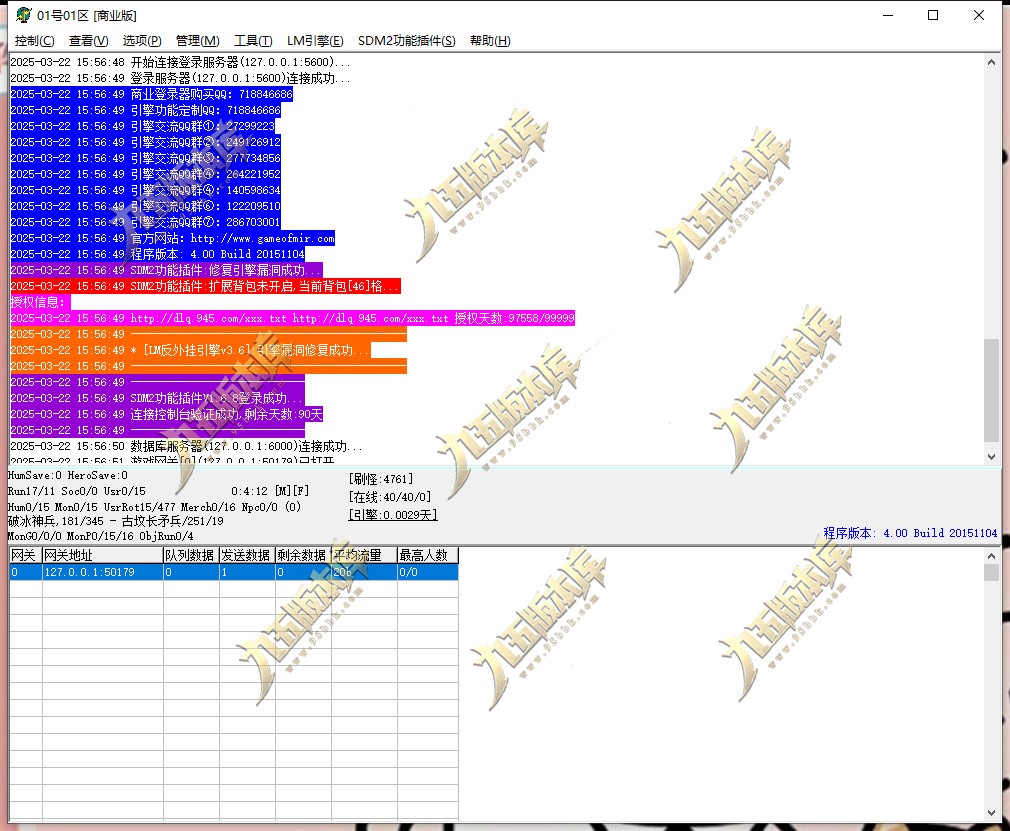The height and width of the screenshot is (831, 1010).
Task: Click the 0/0 max players cell
Action: (x=427, y=572)
